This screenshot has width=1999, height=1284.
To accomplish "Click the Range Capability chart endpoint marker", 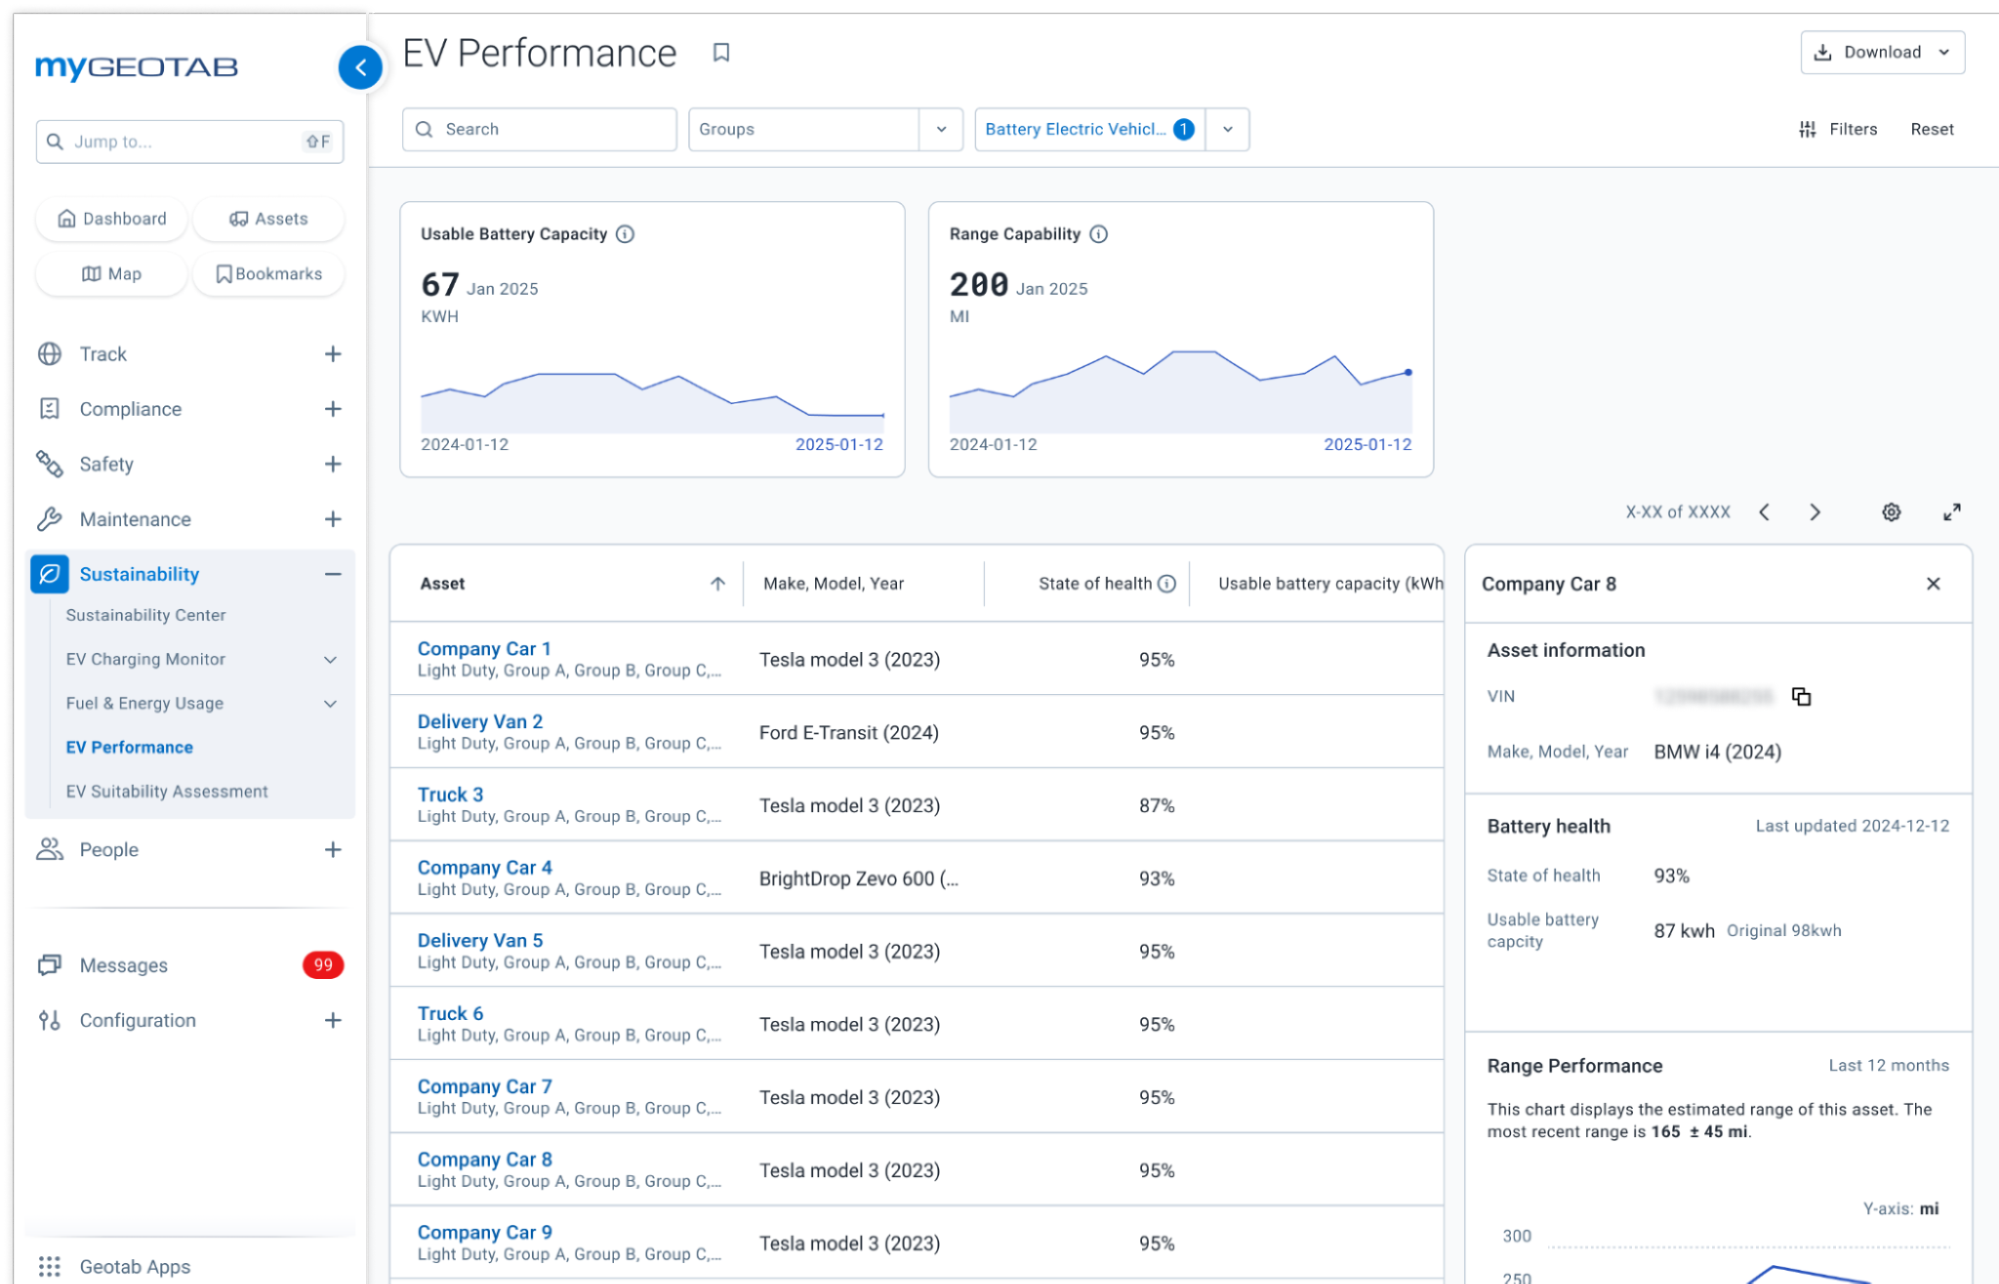I will (x=1407, y=372).
